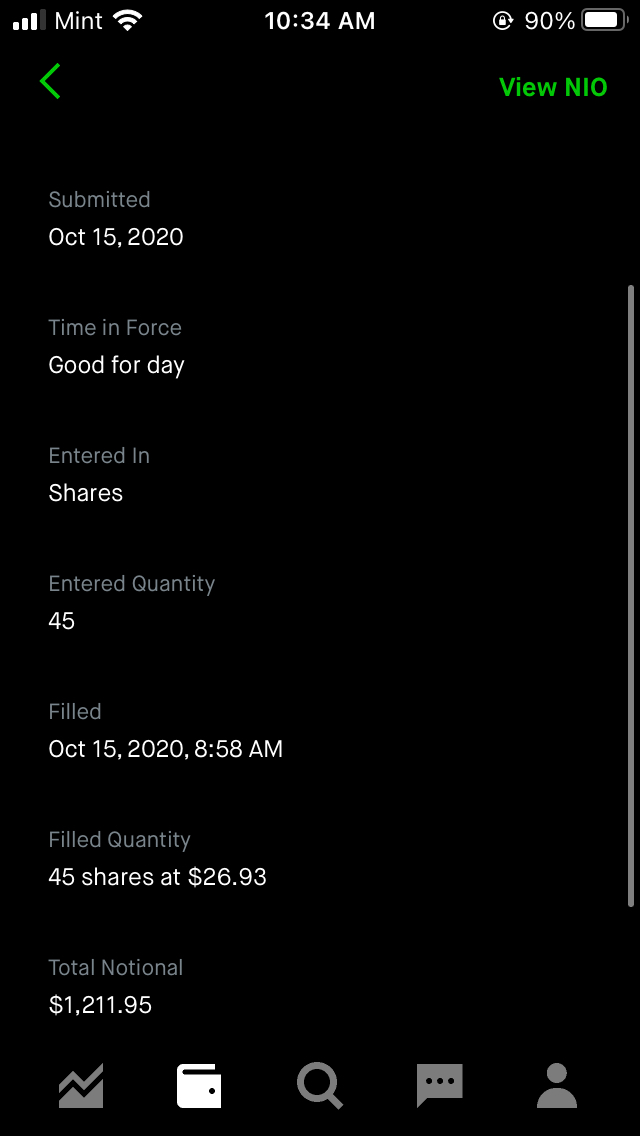
Task: Select the Entered In Shares value
Action: 86,493
